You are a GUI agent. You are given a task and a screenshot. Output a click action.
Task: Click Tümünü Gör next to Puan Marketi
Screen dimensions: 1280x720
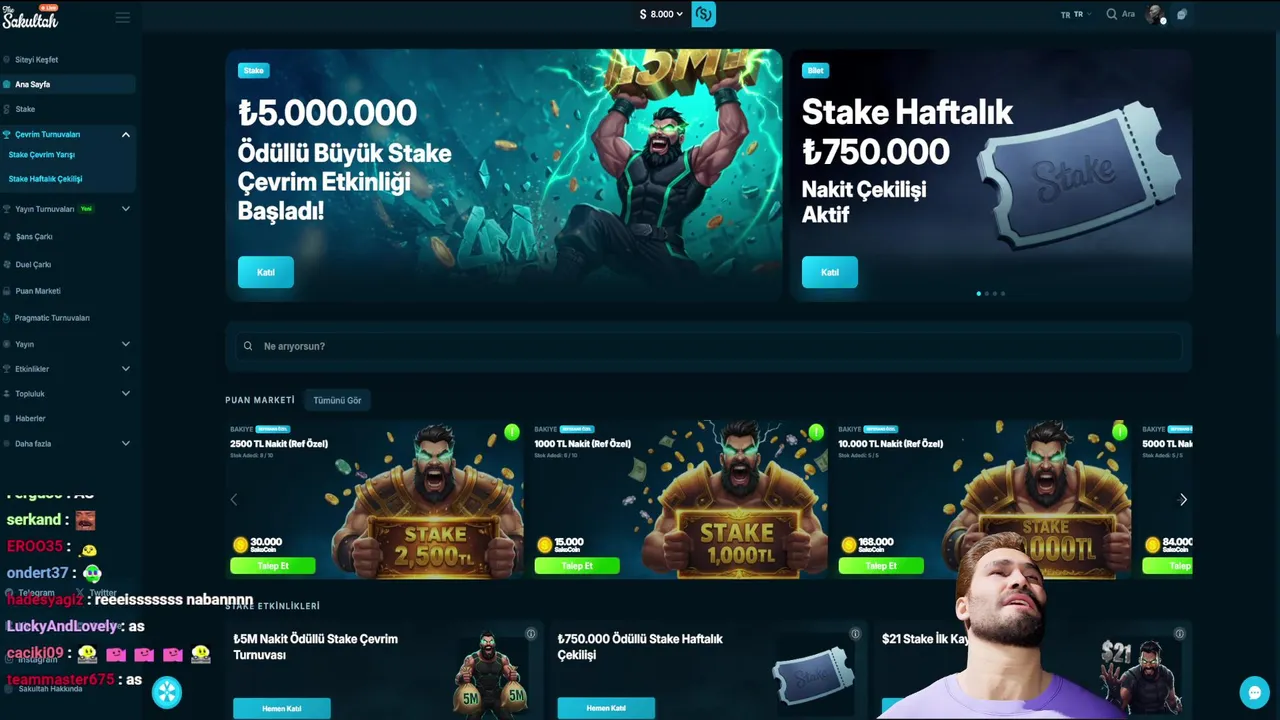pyautogui.click(x=337, y=400)
